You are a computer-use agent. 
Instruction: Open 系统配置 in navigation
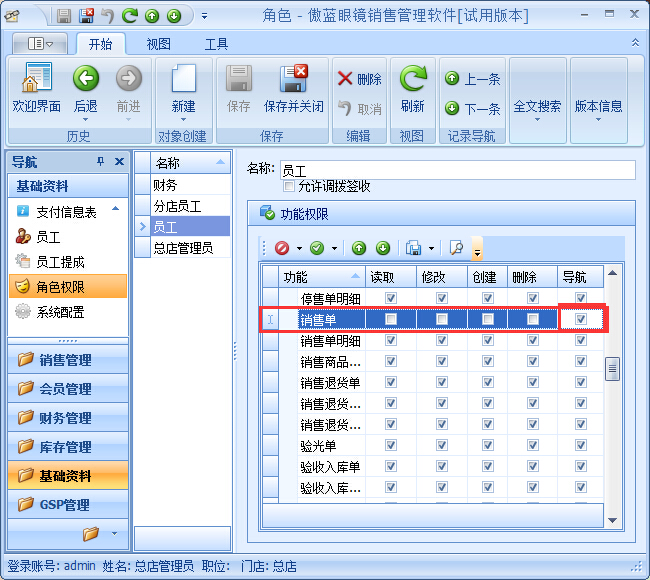[x=61, y=311]
